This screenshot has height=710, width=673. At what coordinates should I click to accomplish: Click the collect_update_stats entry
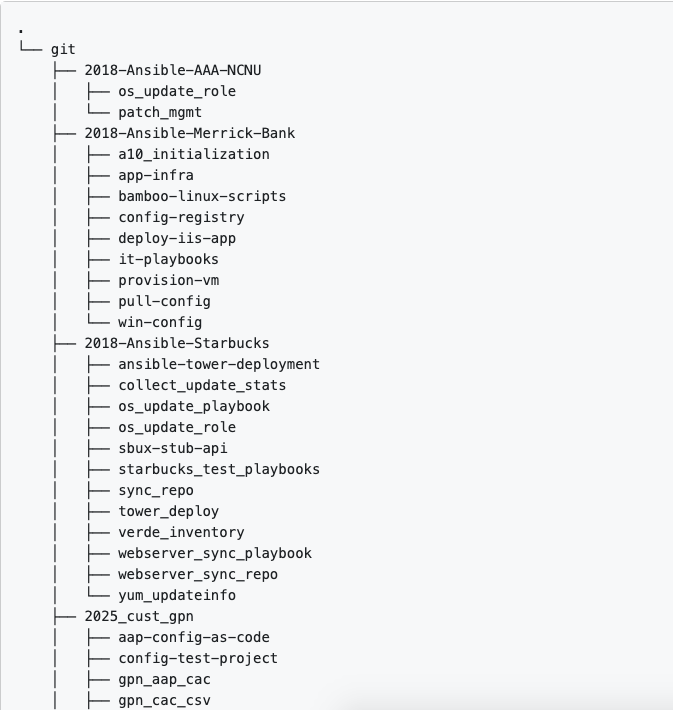pyautogui.click(x=202, y=385)
